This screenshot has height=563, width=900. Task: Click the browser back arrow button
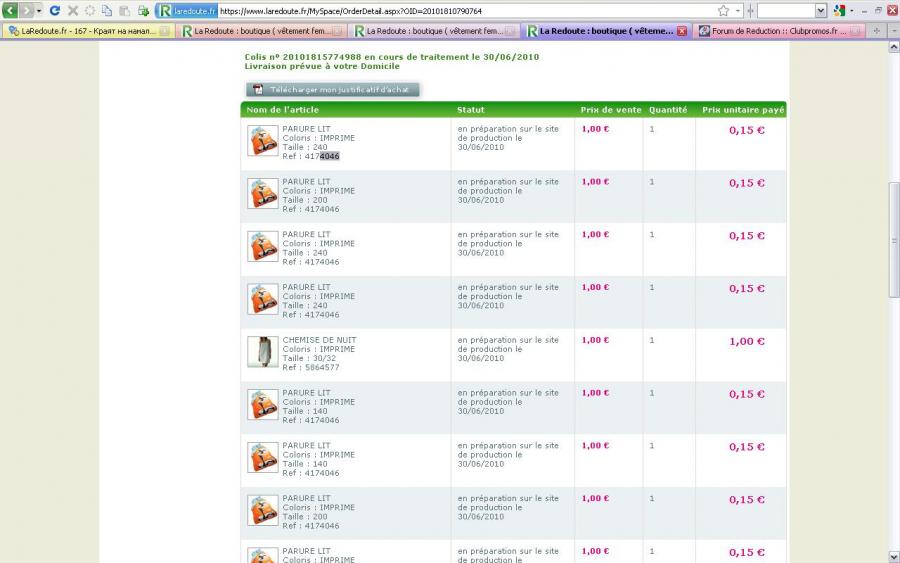(11, 10)
